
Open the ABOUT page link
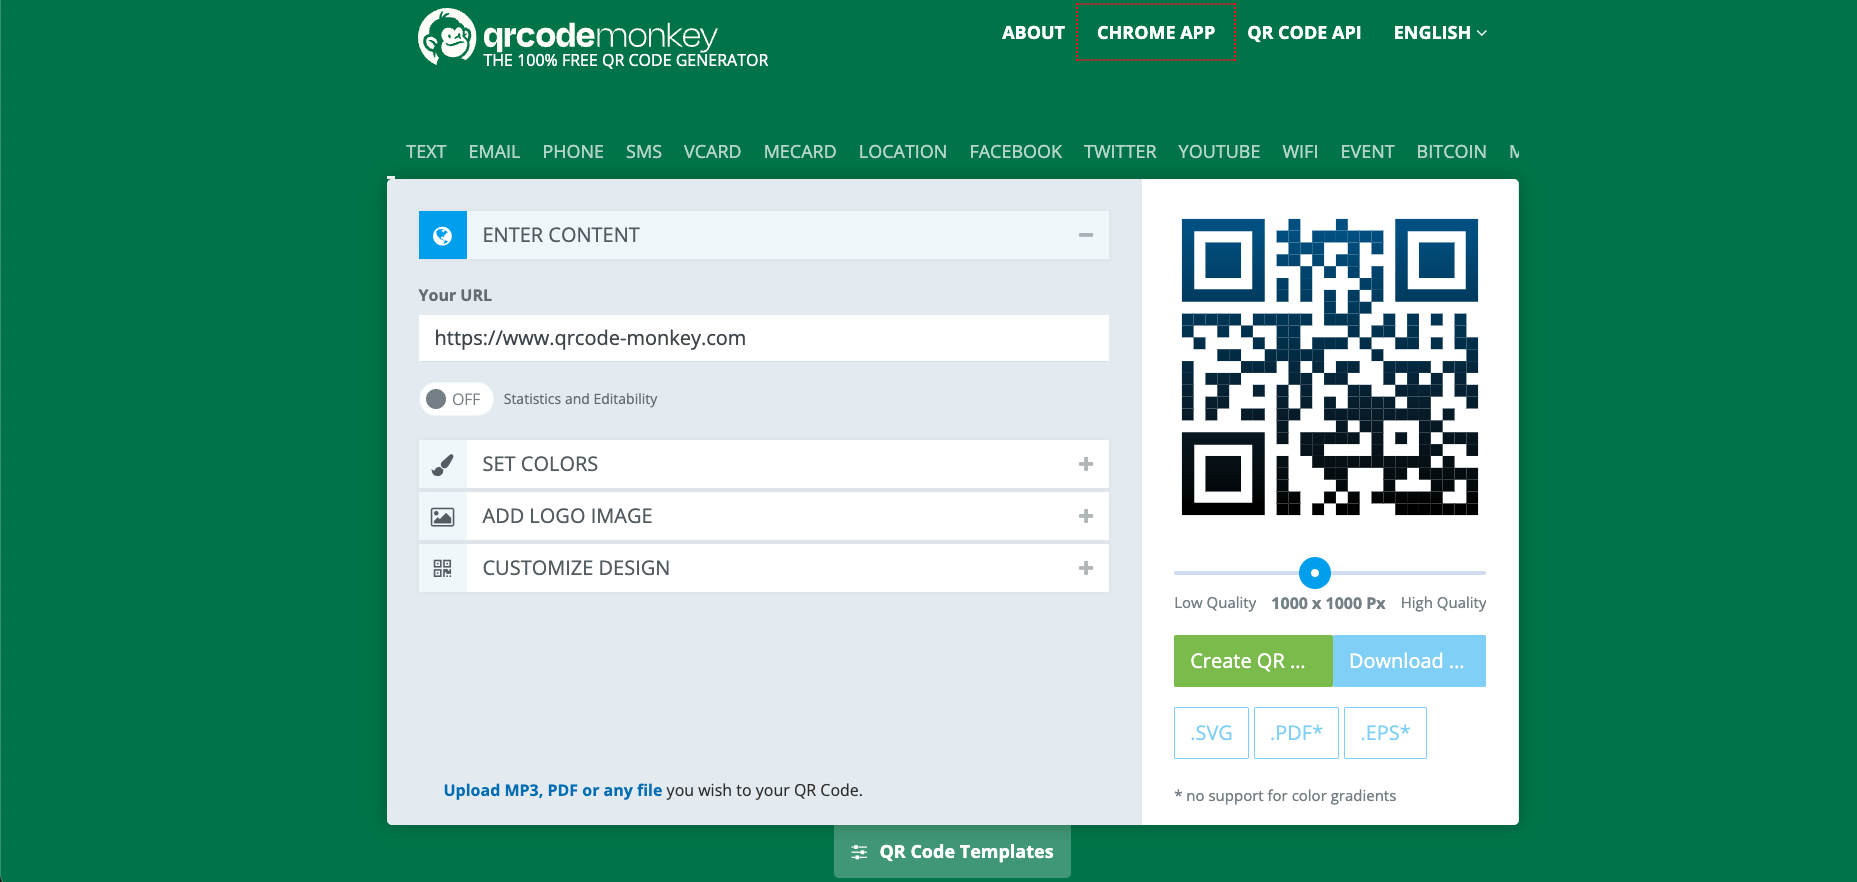[x=1033, y=33]
